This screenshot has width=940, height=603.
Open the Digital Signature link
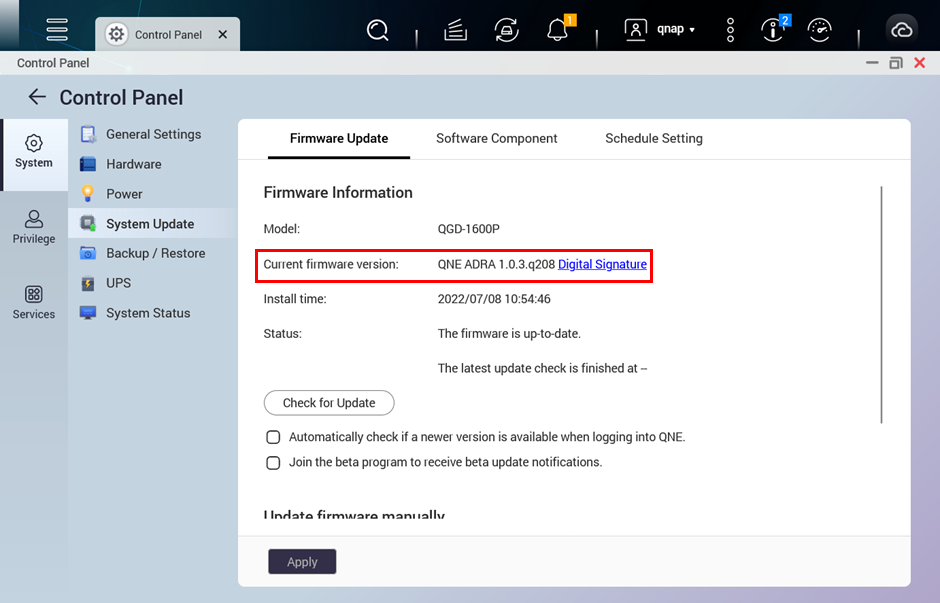coord(602,264)
